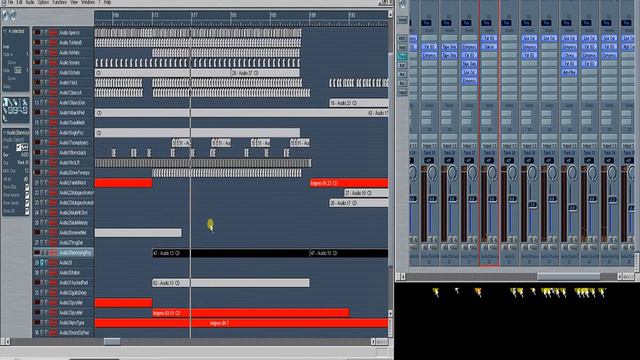Image resolution: width=640 pixels, height=360 pixels.
Task: Open input selector on Track 34 mixer channel
Action: pyautogui.click(x=609, y=146)
